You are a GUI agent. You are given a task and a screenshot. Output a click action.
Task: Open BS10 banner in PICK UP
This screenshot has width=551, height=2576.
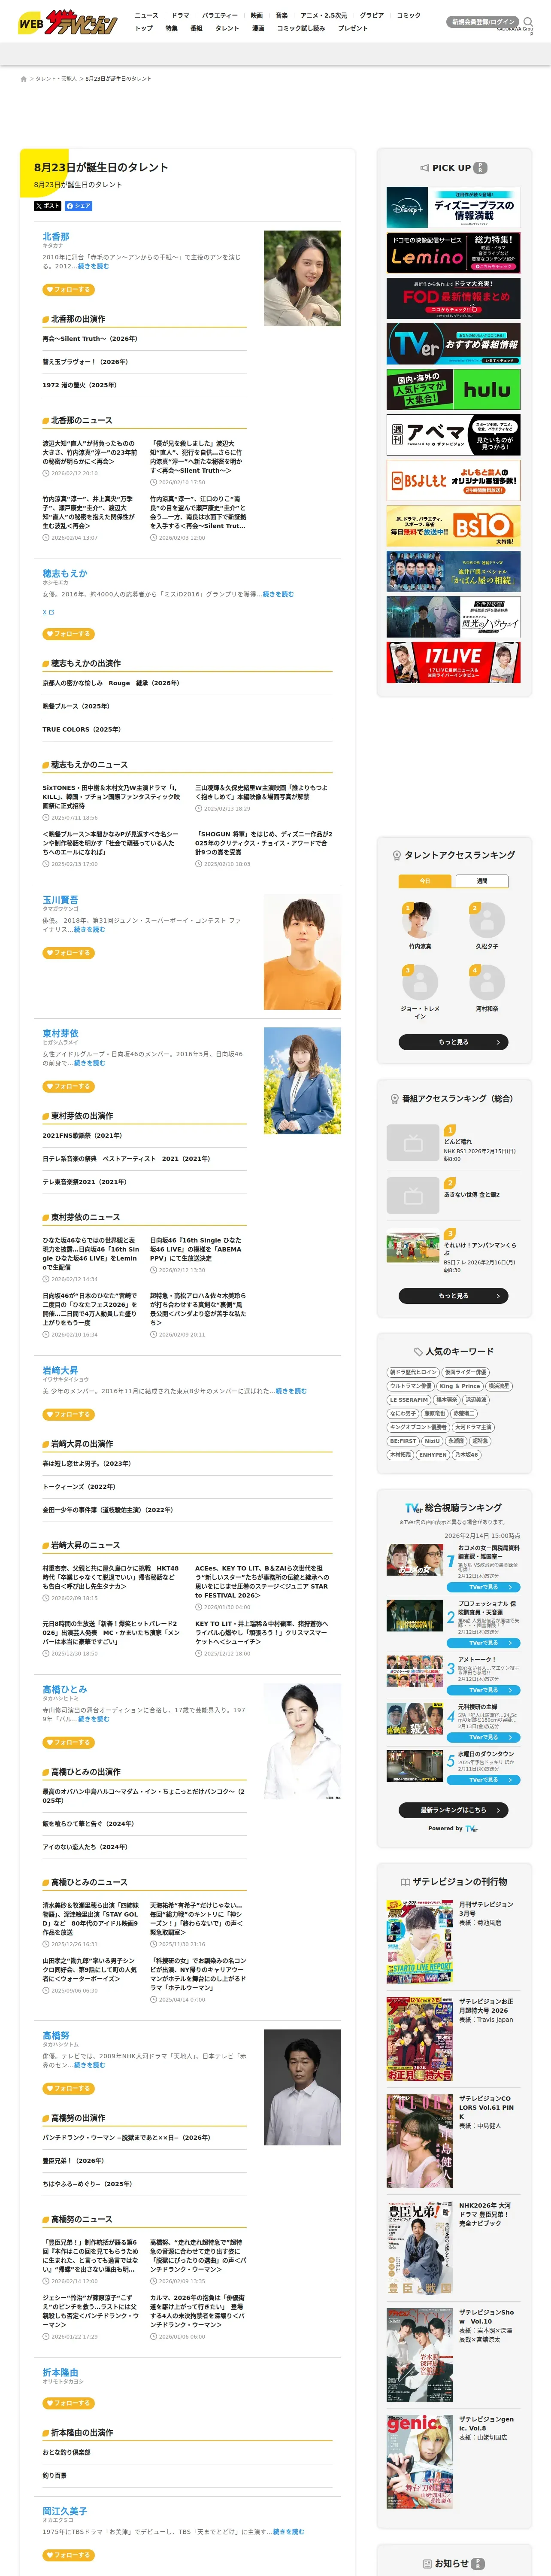tap(453, 526)
